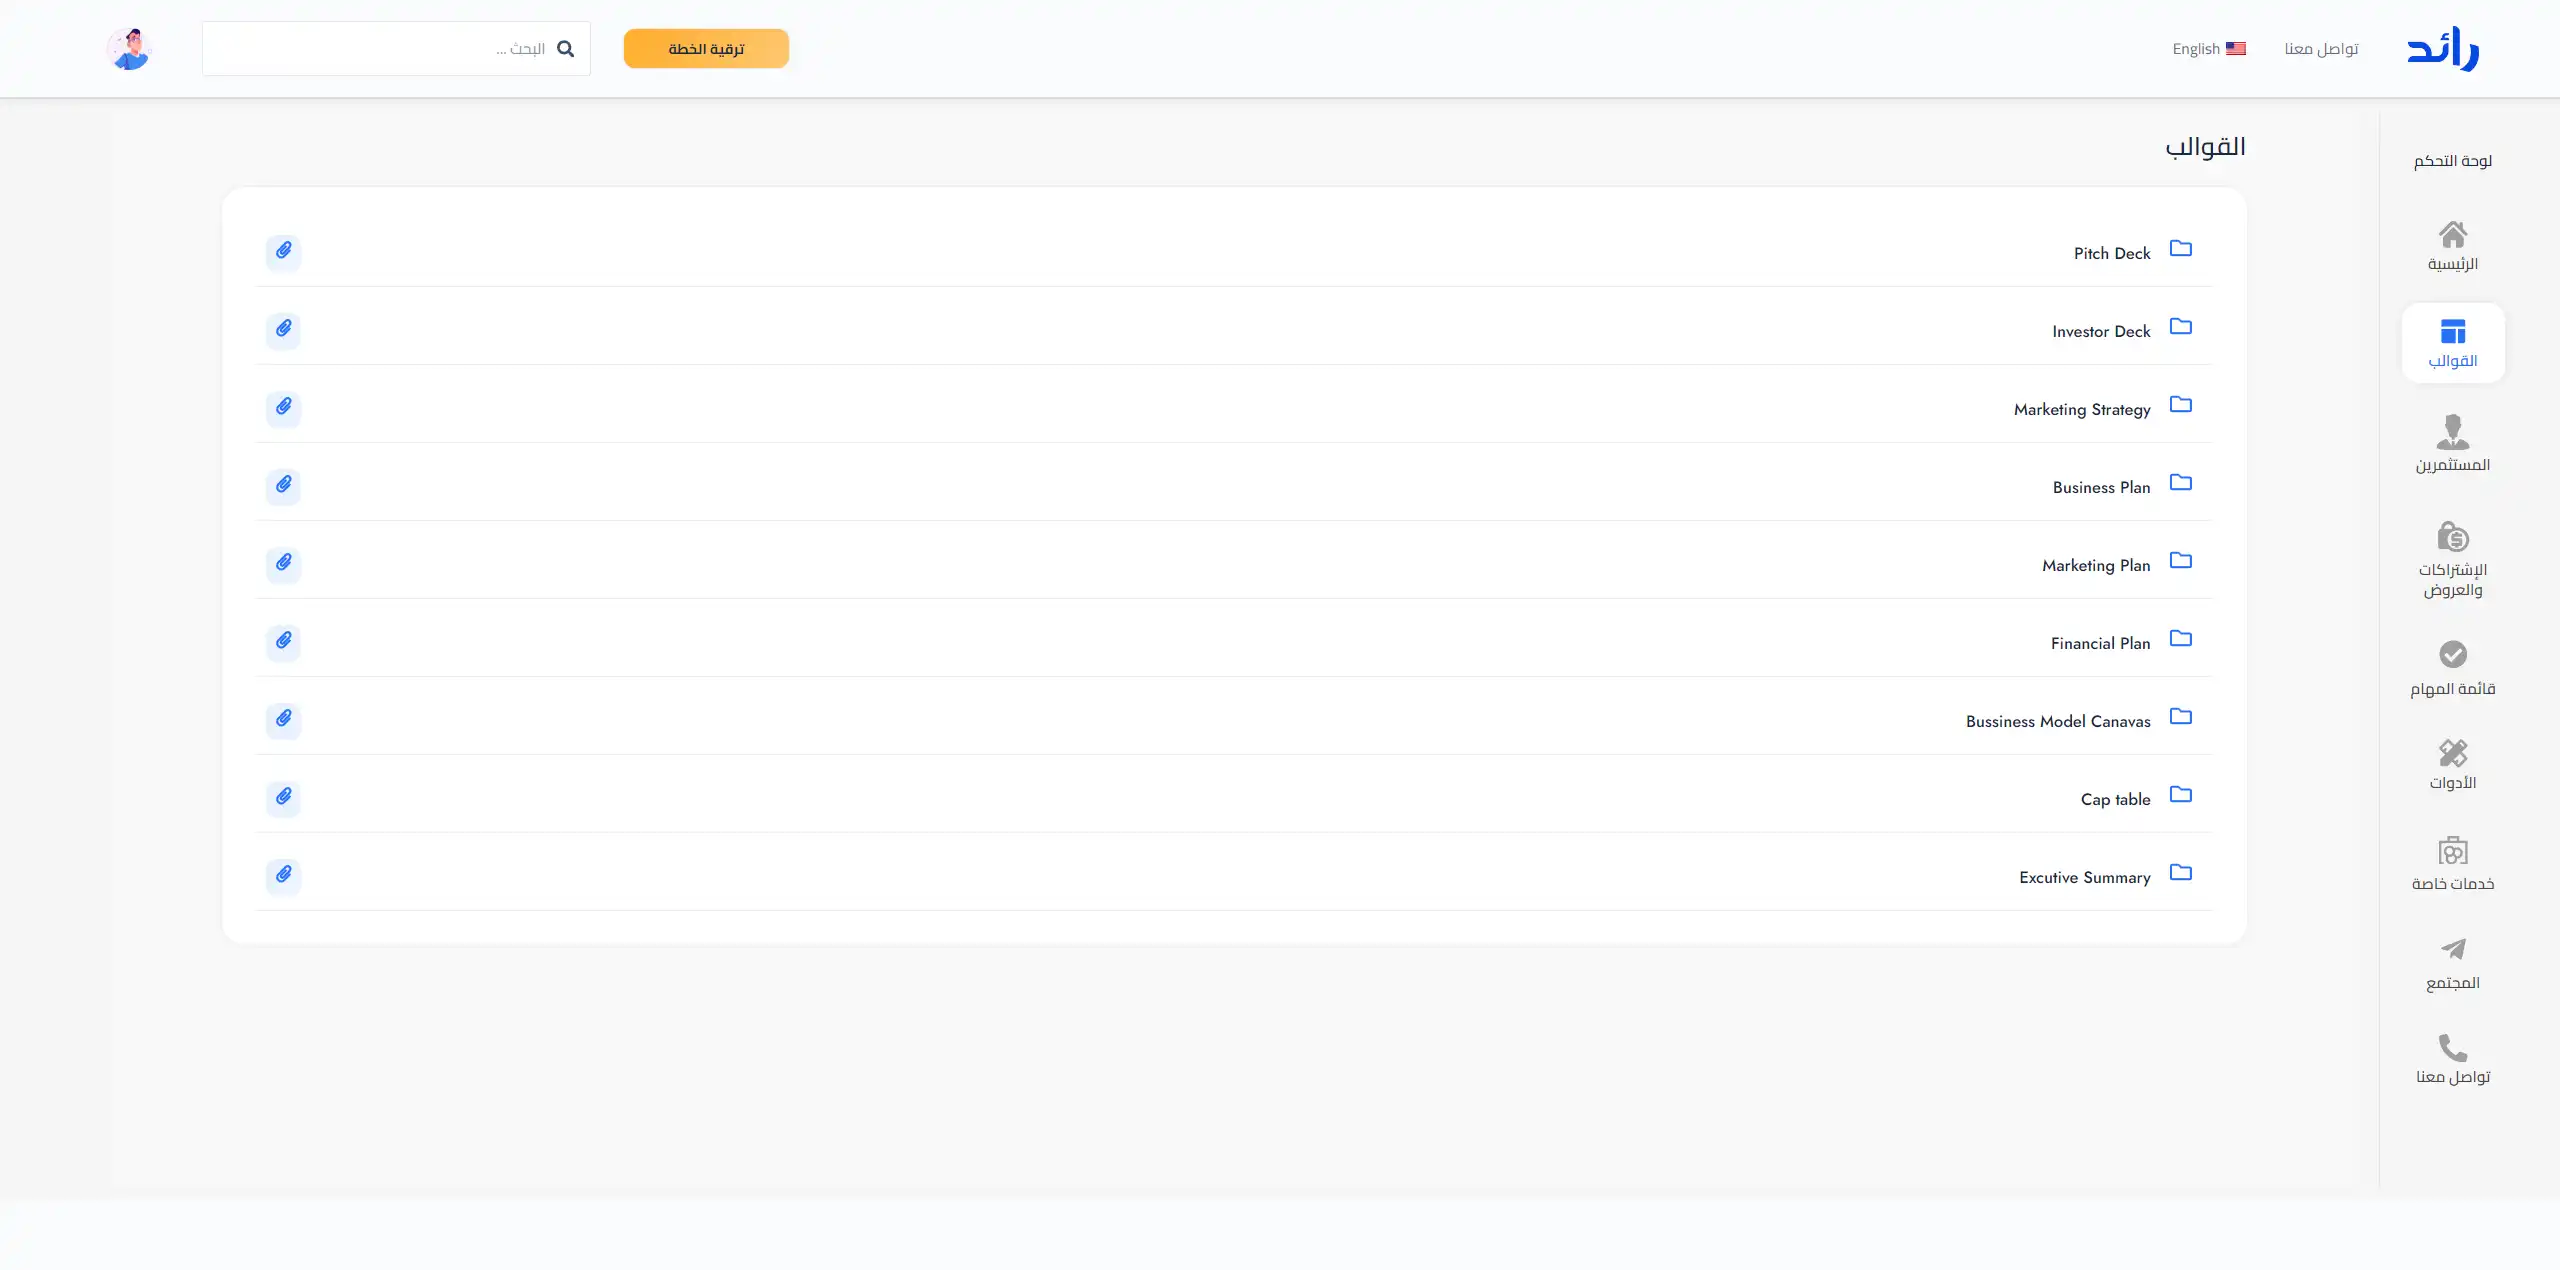Image resolution: width=2560 pixels, height=1270 pixels.
Task: Open the Bussiness Model Canavas folder
Action: [2058, 721]
